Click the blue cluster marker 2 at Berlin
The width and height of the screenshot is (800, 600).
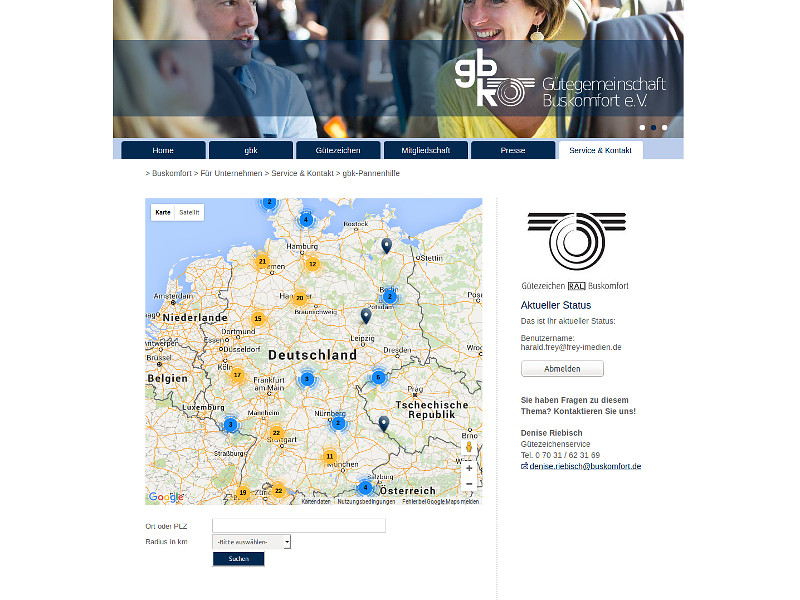coord(390,296)
